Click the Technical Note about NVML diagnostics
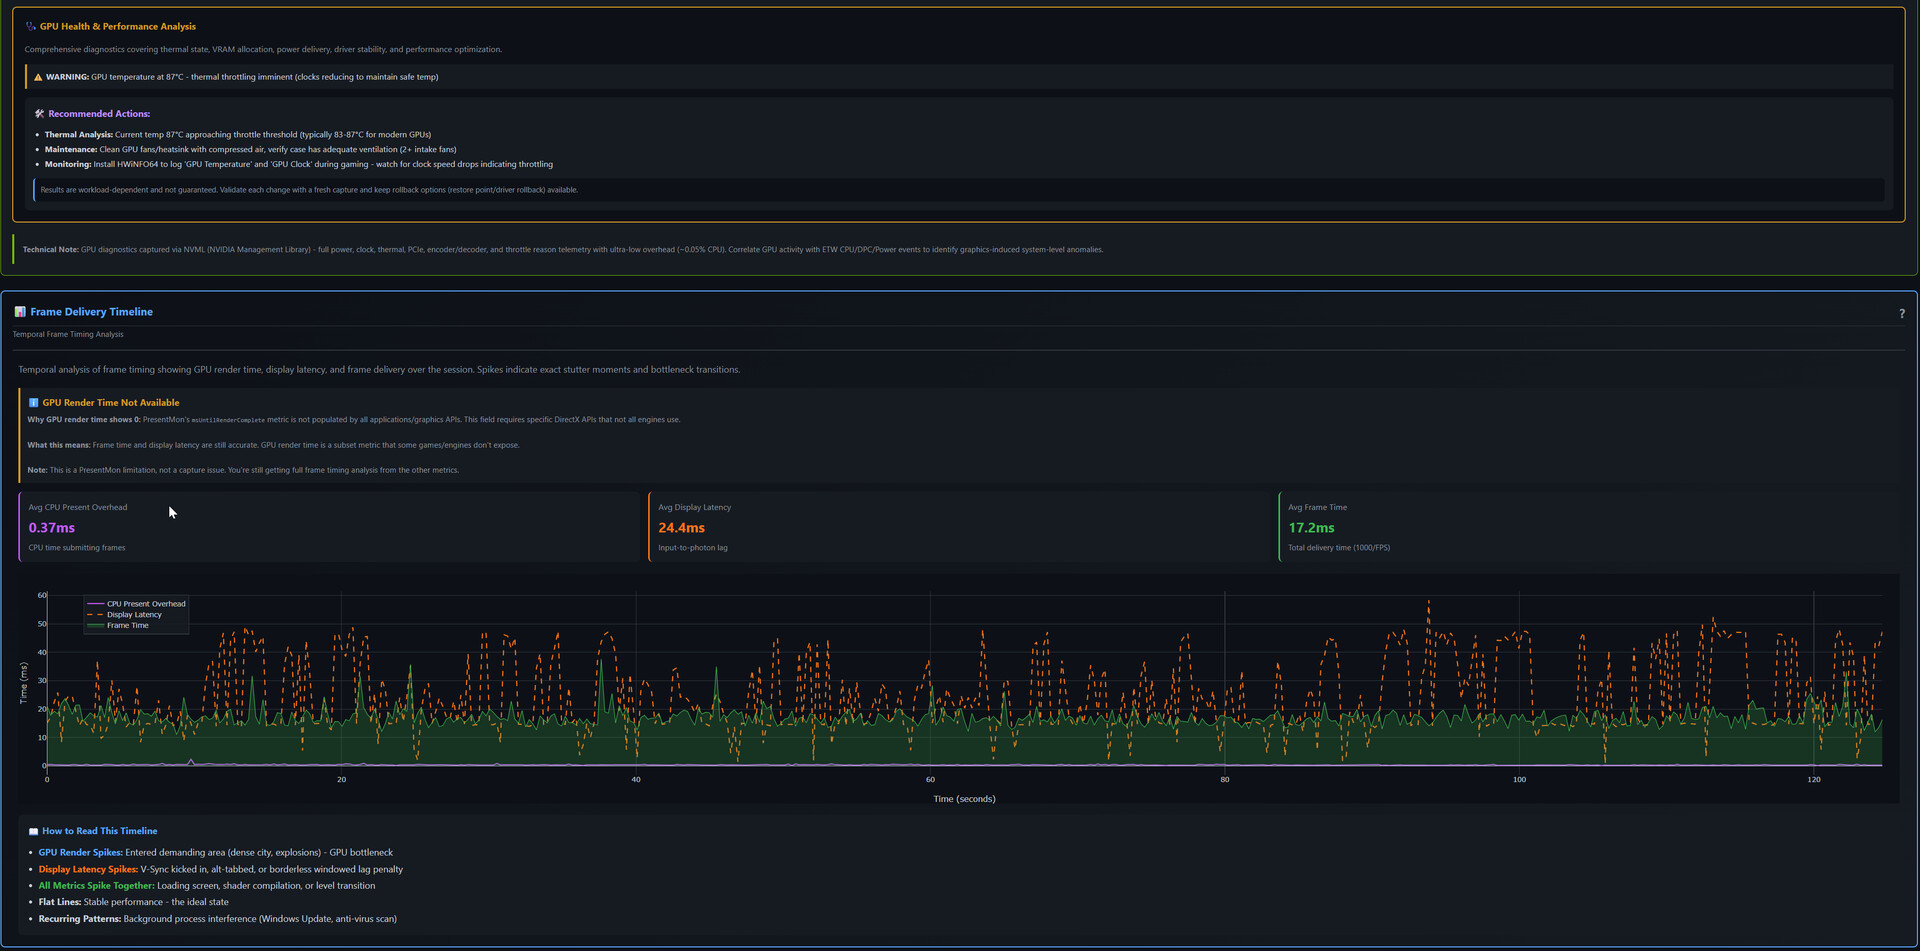The width and height of the screenshot is (1920, 951). tap(563, 250)
